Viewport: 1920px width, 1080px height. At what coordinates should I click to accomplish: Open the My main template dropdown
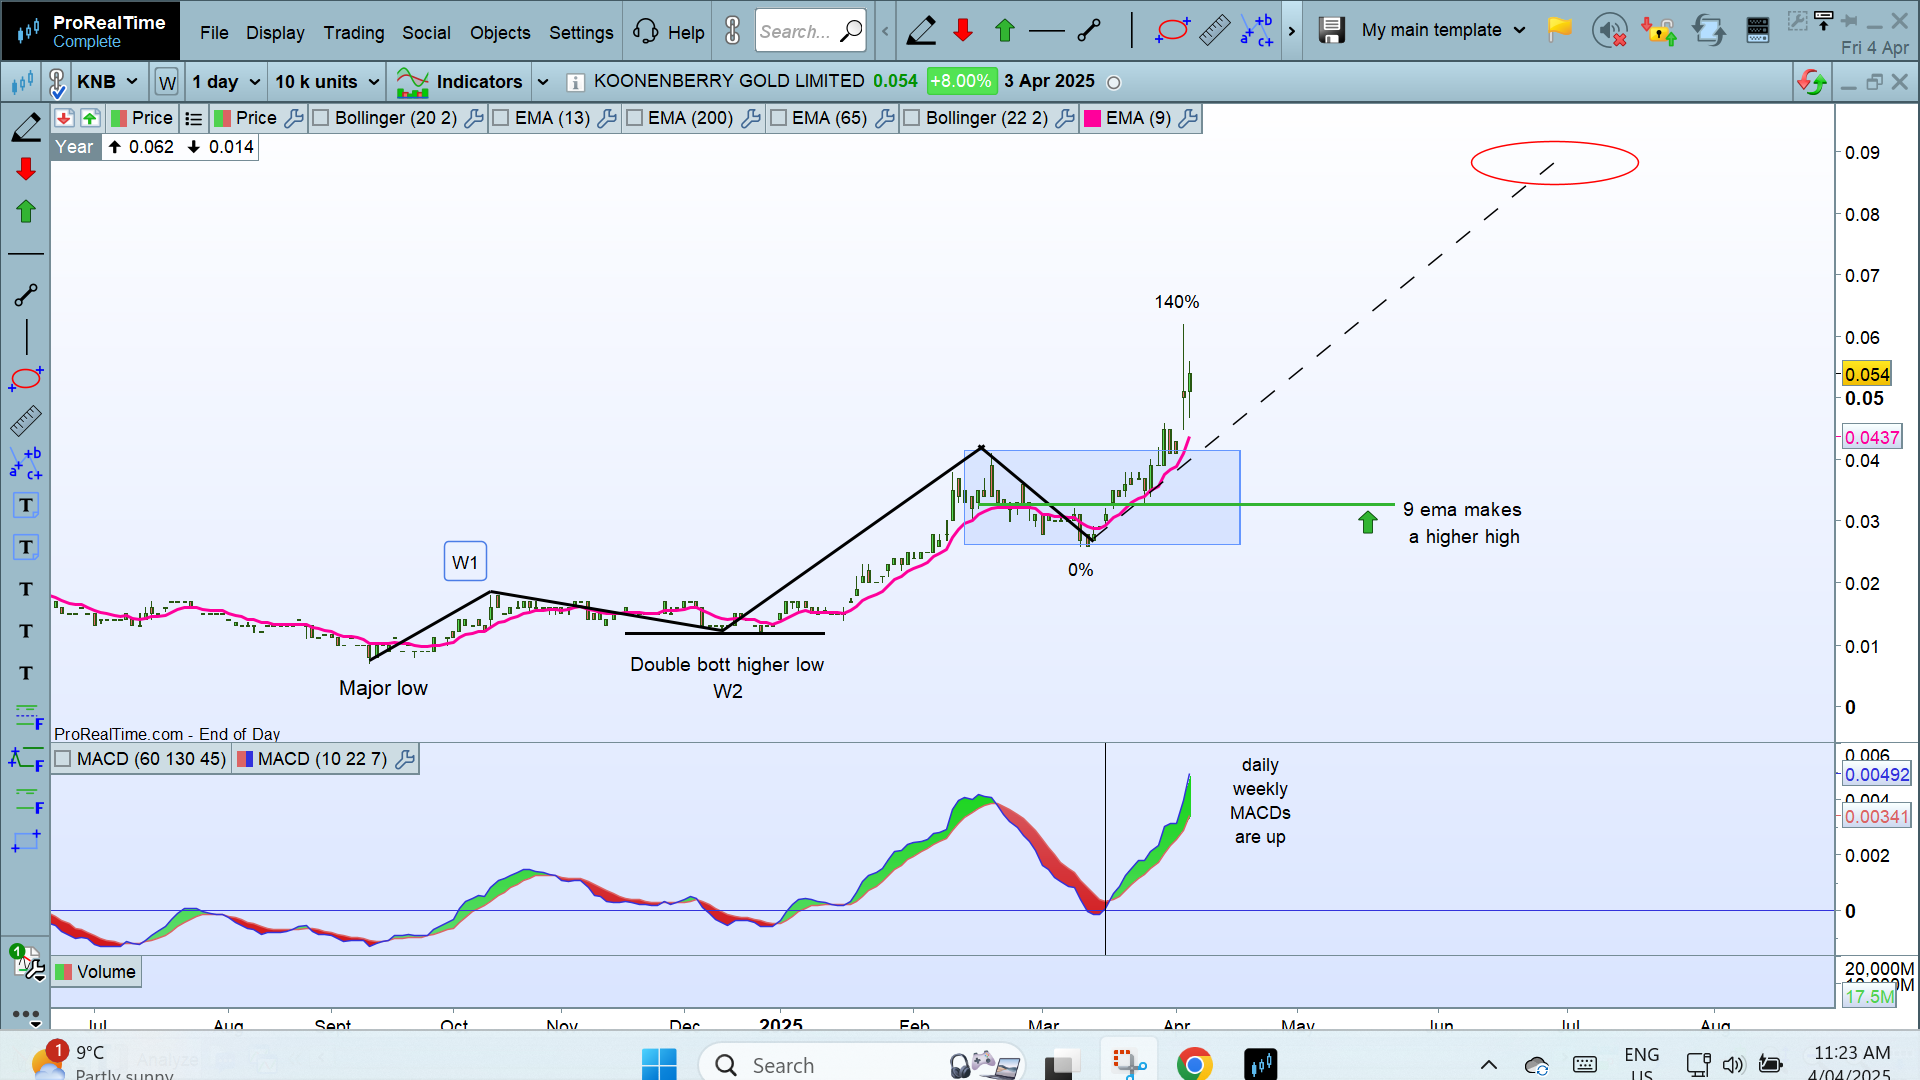tap(1442, 30)
